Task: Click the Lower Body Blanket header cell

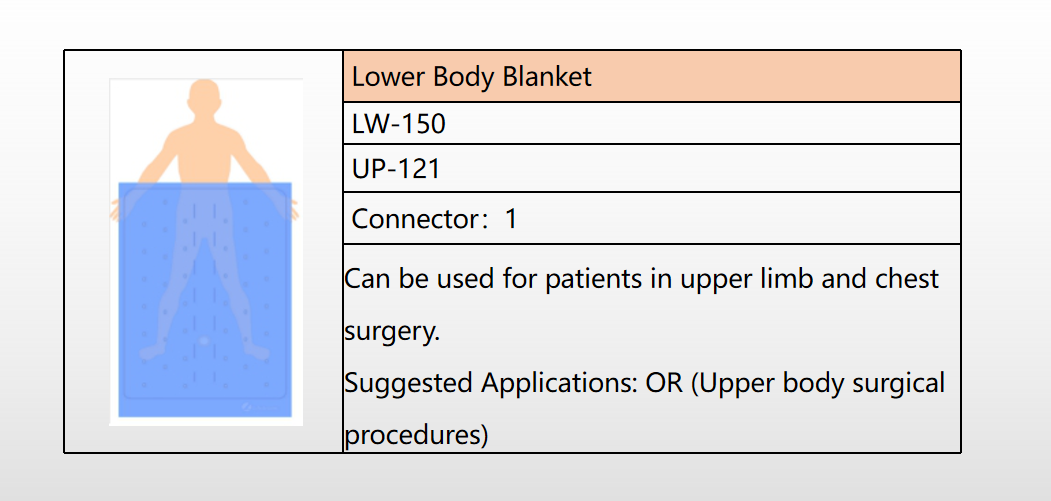Action: pos(652,76)
